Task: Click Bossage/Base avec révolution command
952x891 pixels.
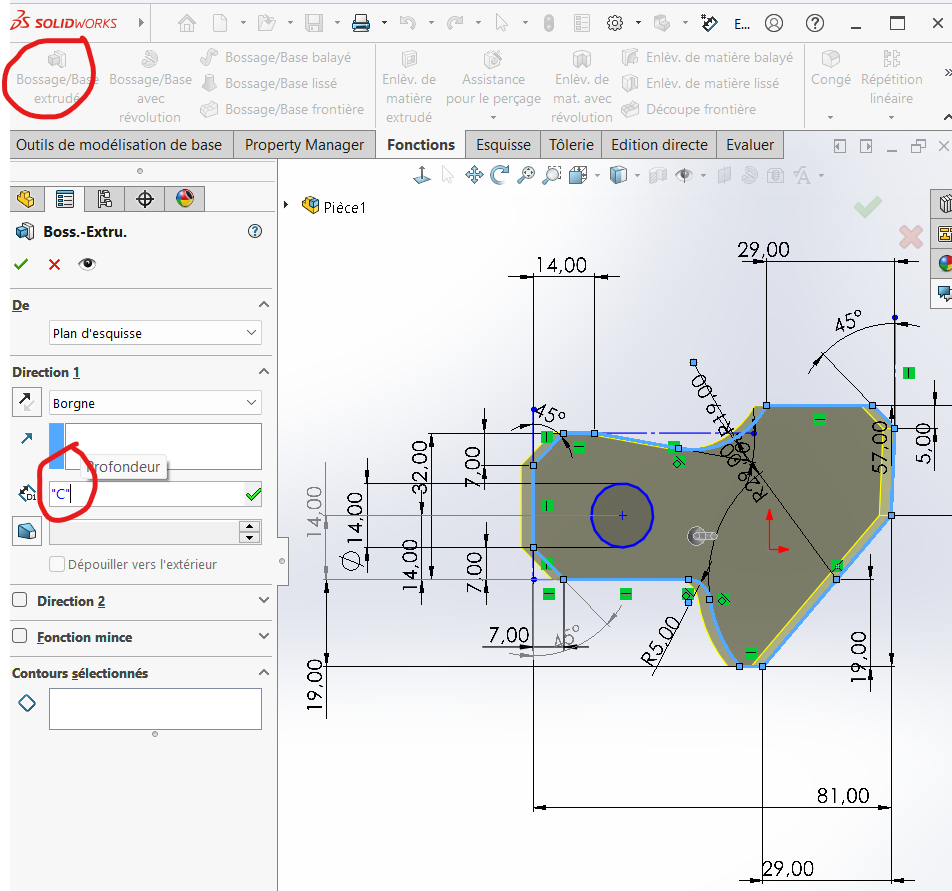Action: click(150, 87)
